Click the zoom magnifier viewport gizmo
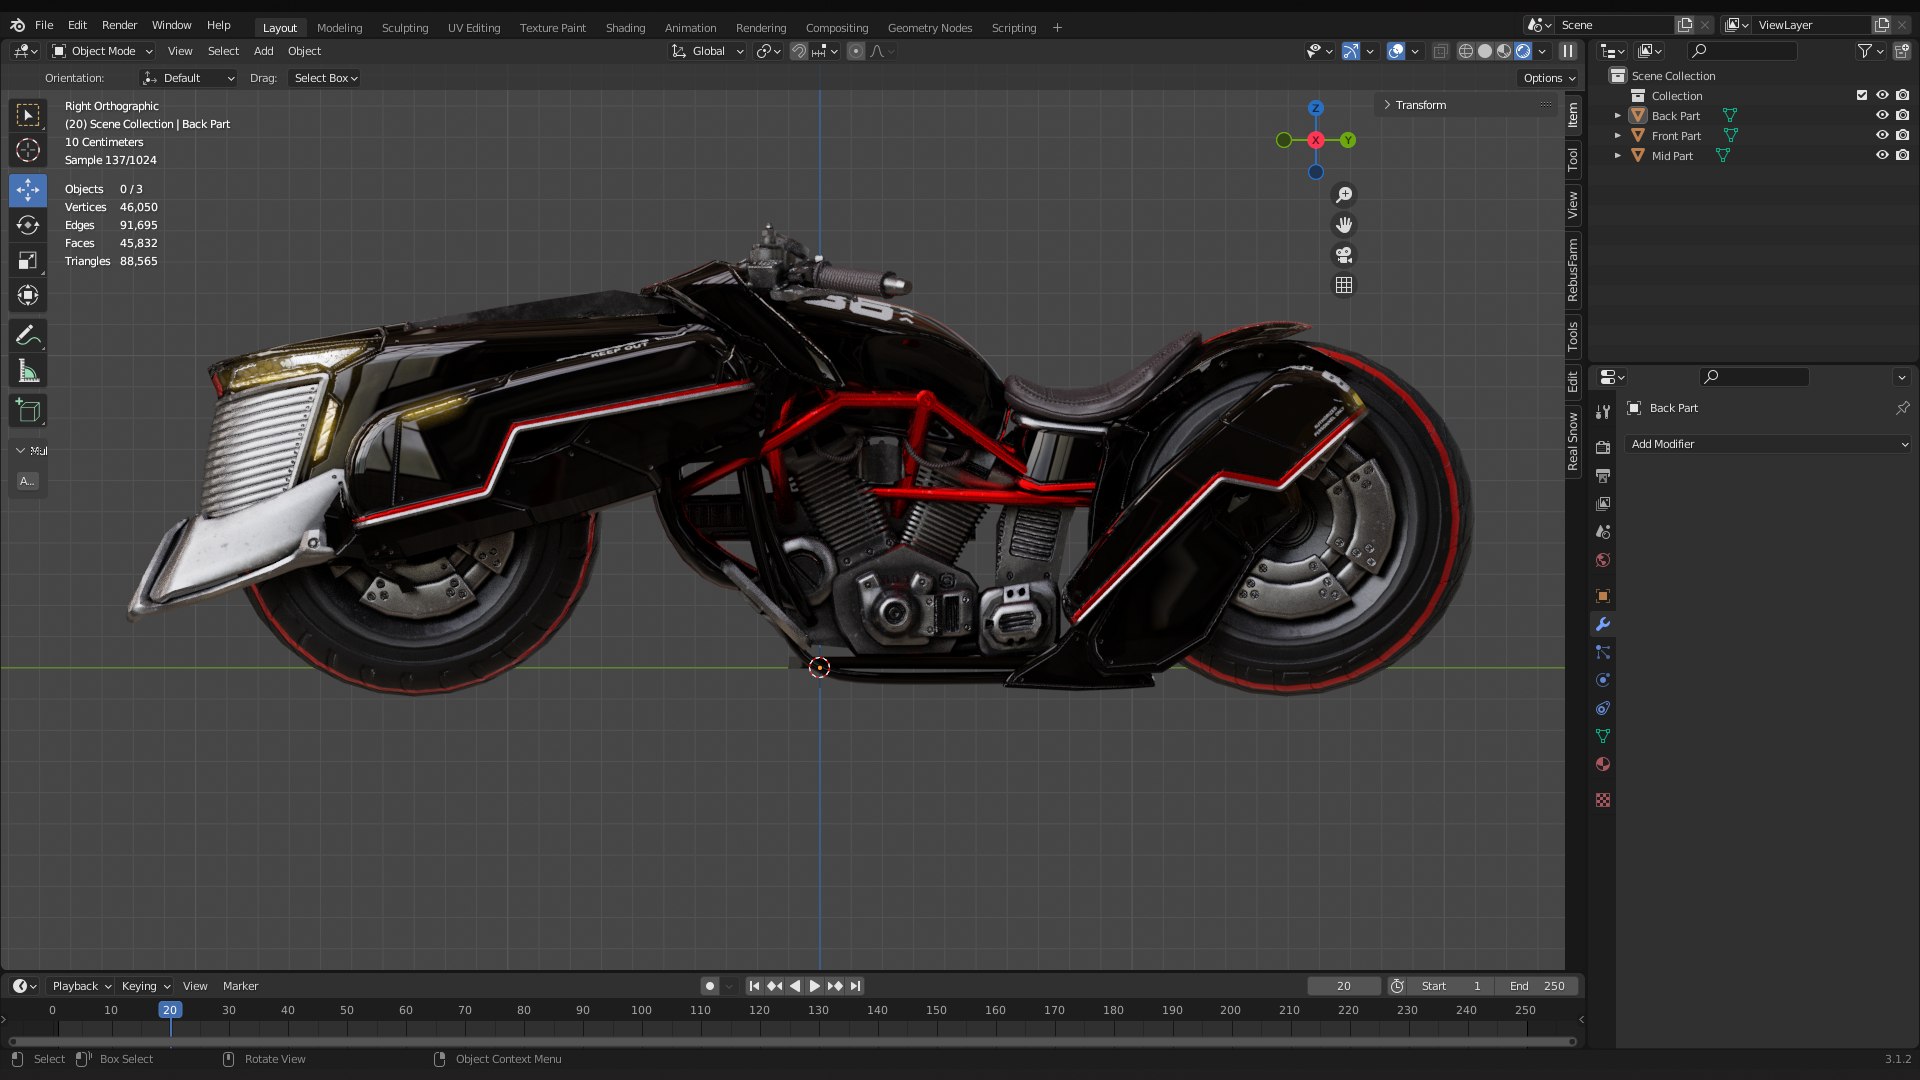This screenshot has height=1080, width=1920. tap(1344, 195)
